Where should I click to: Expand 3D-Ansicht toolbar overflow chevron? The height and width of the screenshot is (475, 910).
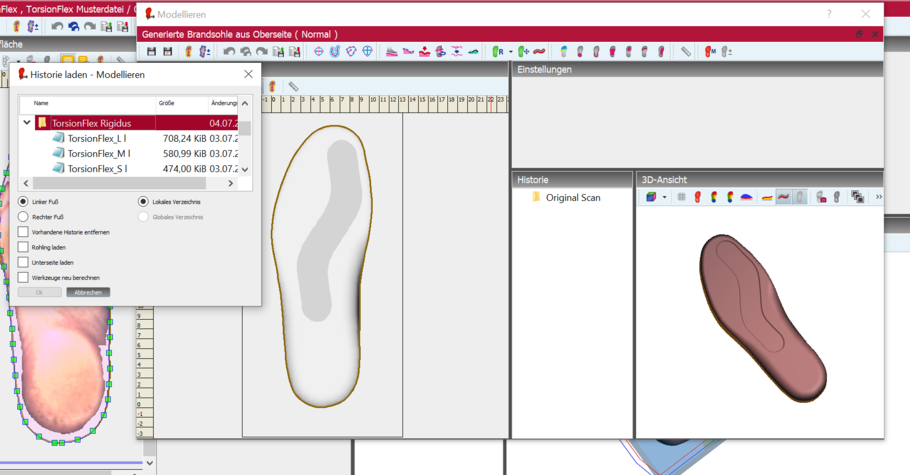coord(878,197)
